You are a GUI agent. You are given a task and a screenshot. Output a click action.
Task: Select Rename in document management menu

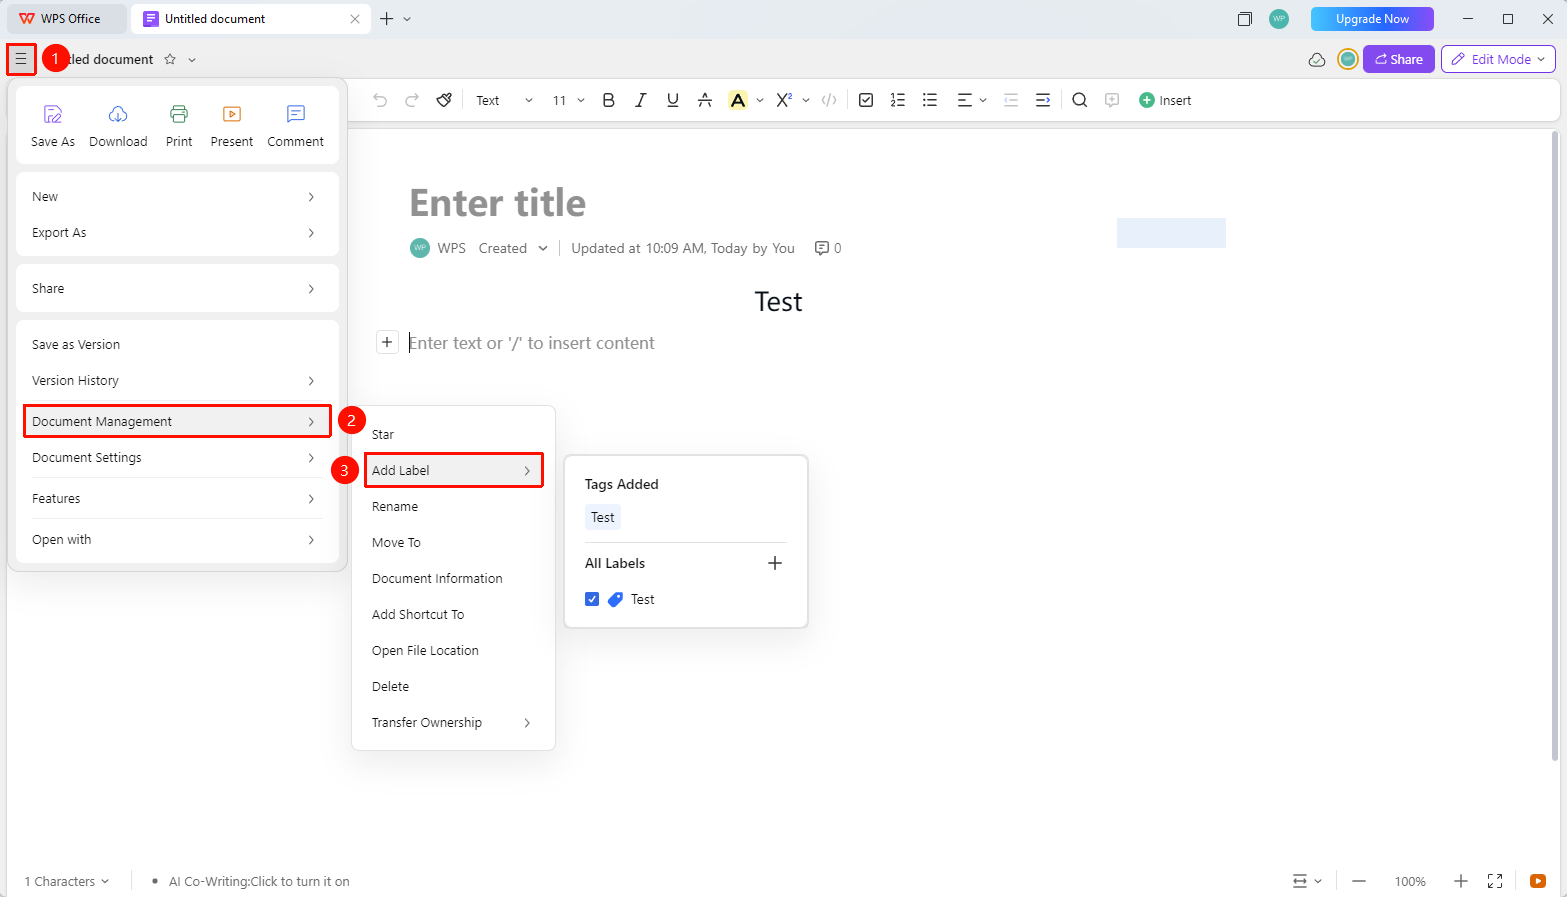coord(453,506)
